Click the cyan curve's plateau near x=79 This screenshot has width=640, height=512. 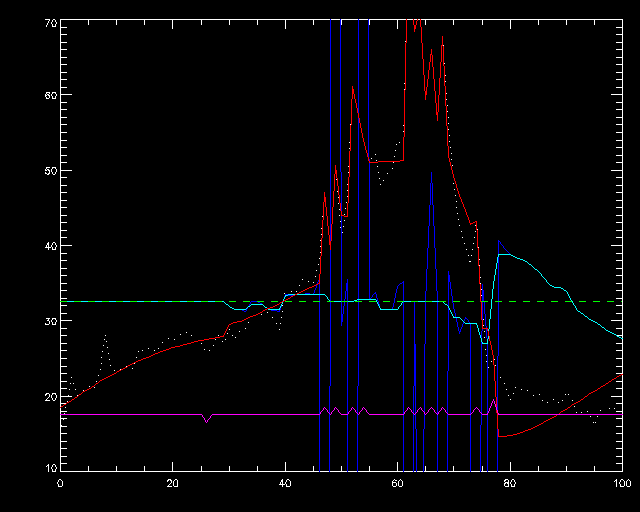click(x=504, y=254)
